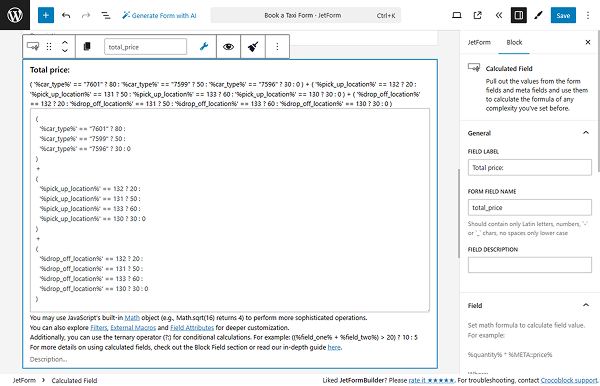This screenshot has height=386, width=600.
Task: Click the wrench advanced settings icon
Action: click(204, 47)
